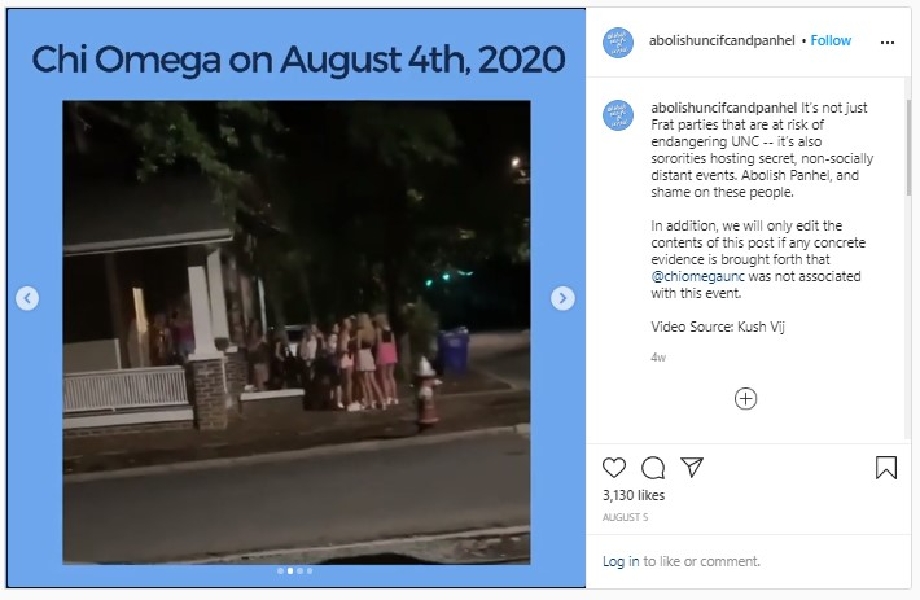Click the 4w timestamp under caption
Viewport: 920px width, 600px height.
click(x=658, y=357)
